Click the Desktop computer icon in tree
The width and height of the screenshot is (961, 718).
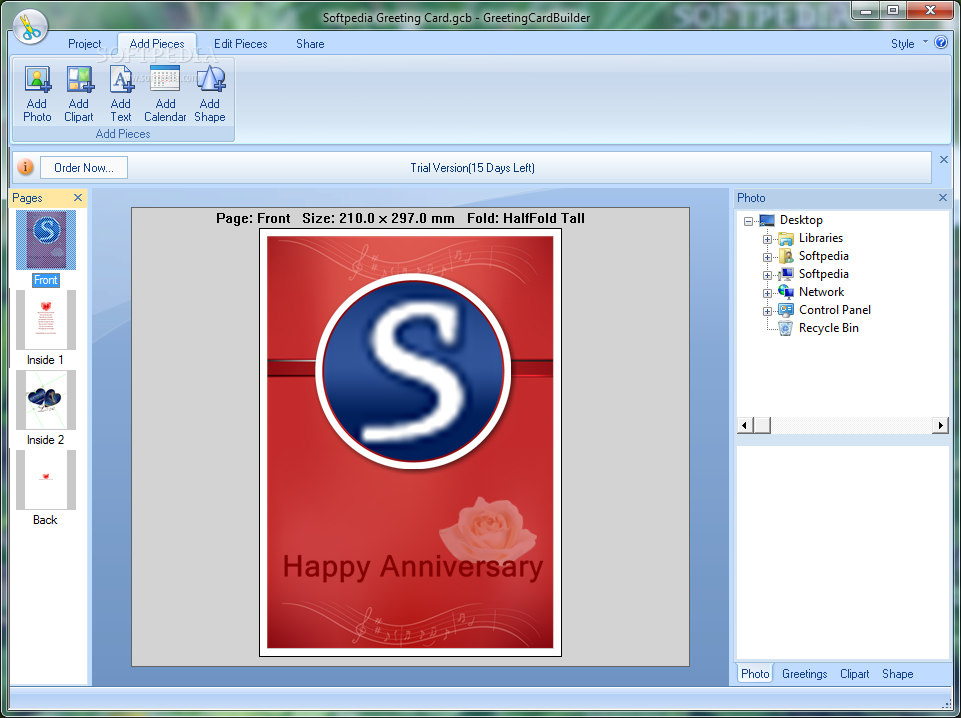(x=767, y=220)
